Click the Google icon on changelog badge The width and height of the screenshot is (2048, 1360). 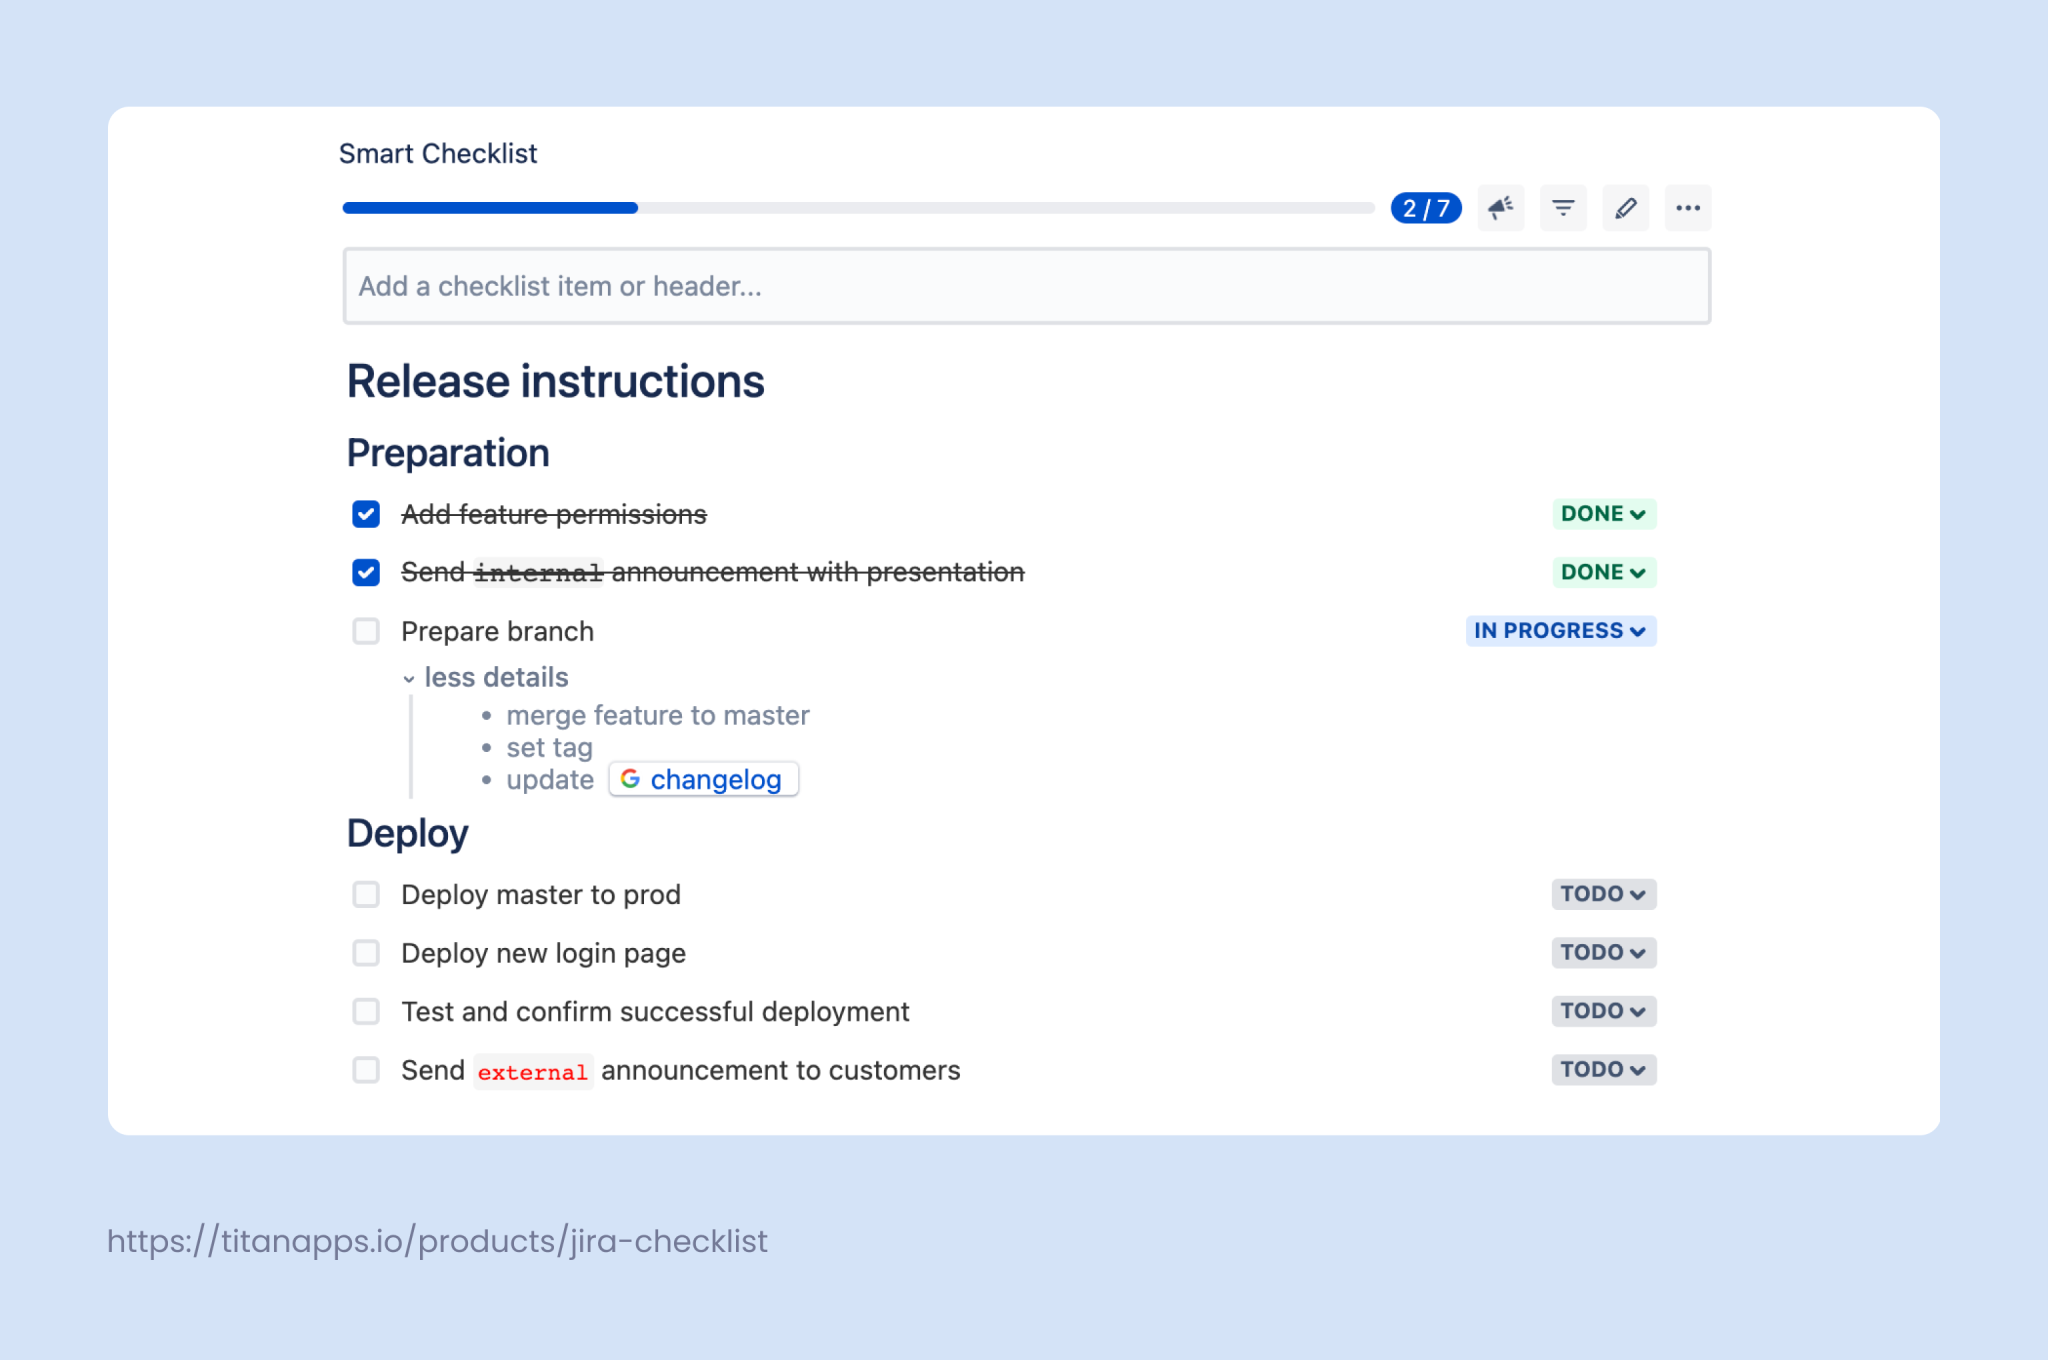point(631,779)
